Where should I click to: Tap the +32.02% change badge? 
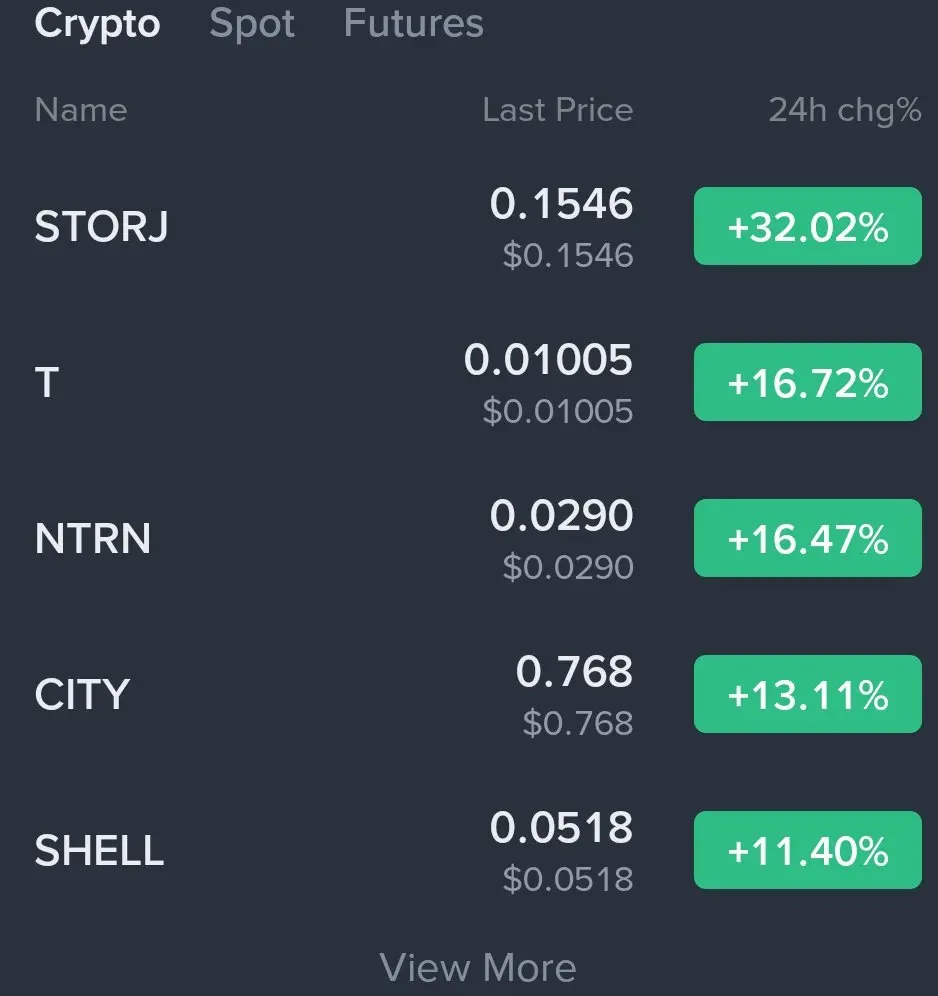click(x=807, y=227)
